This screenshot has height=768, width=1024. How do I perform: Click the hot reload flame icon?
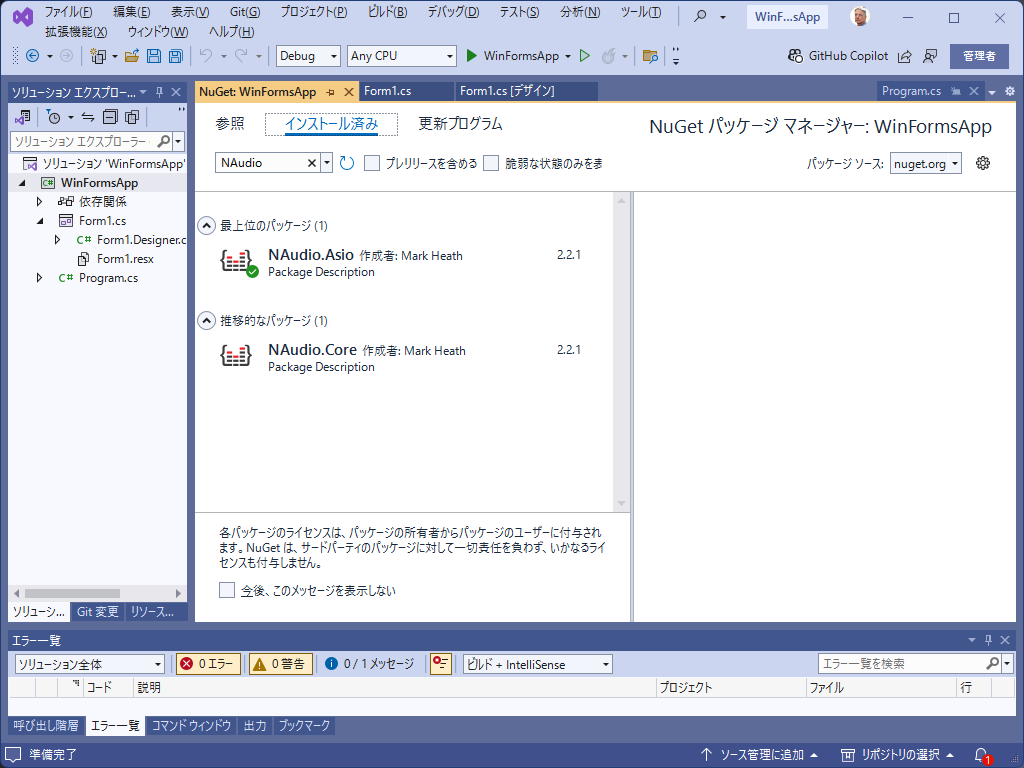608,56
